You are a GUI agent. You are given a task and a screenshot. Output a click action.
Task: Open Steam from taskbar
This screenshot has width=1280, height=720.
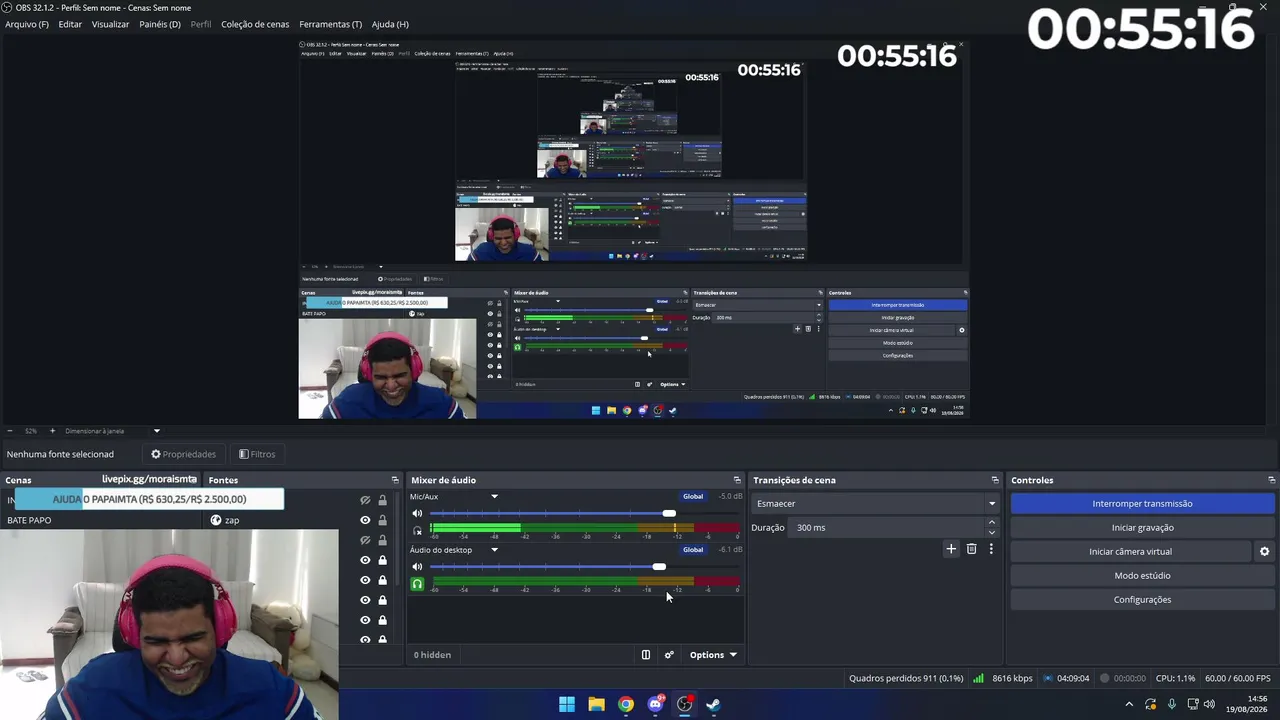(x=713, y=704)
